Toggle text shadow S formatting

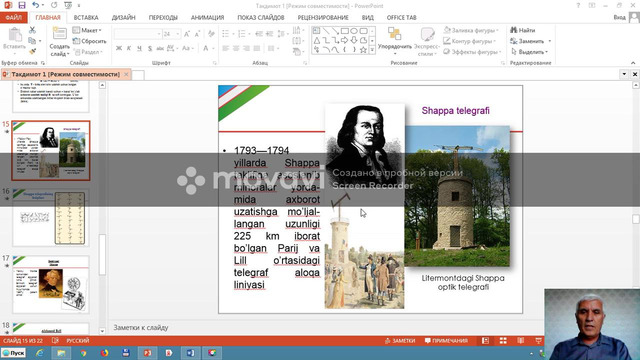[x=150, y=48]
